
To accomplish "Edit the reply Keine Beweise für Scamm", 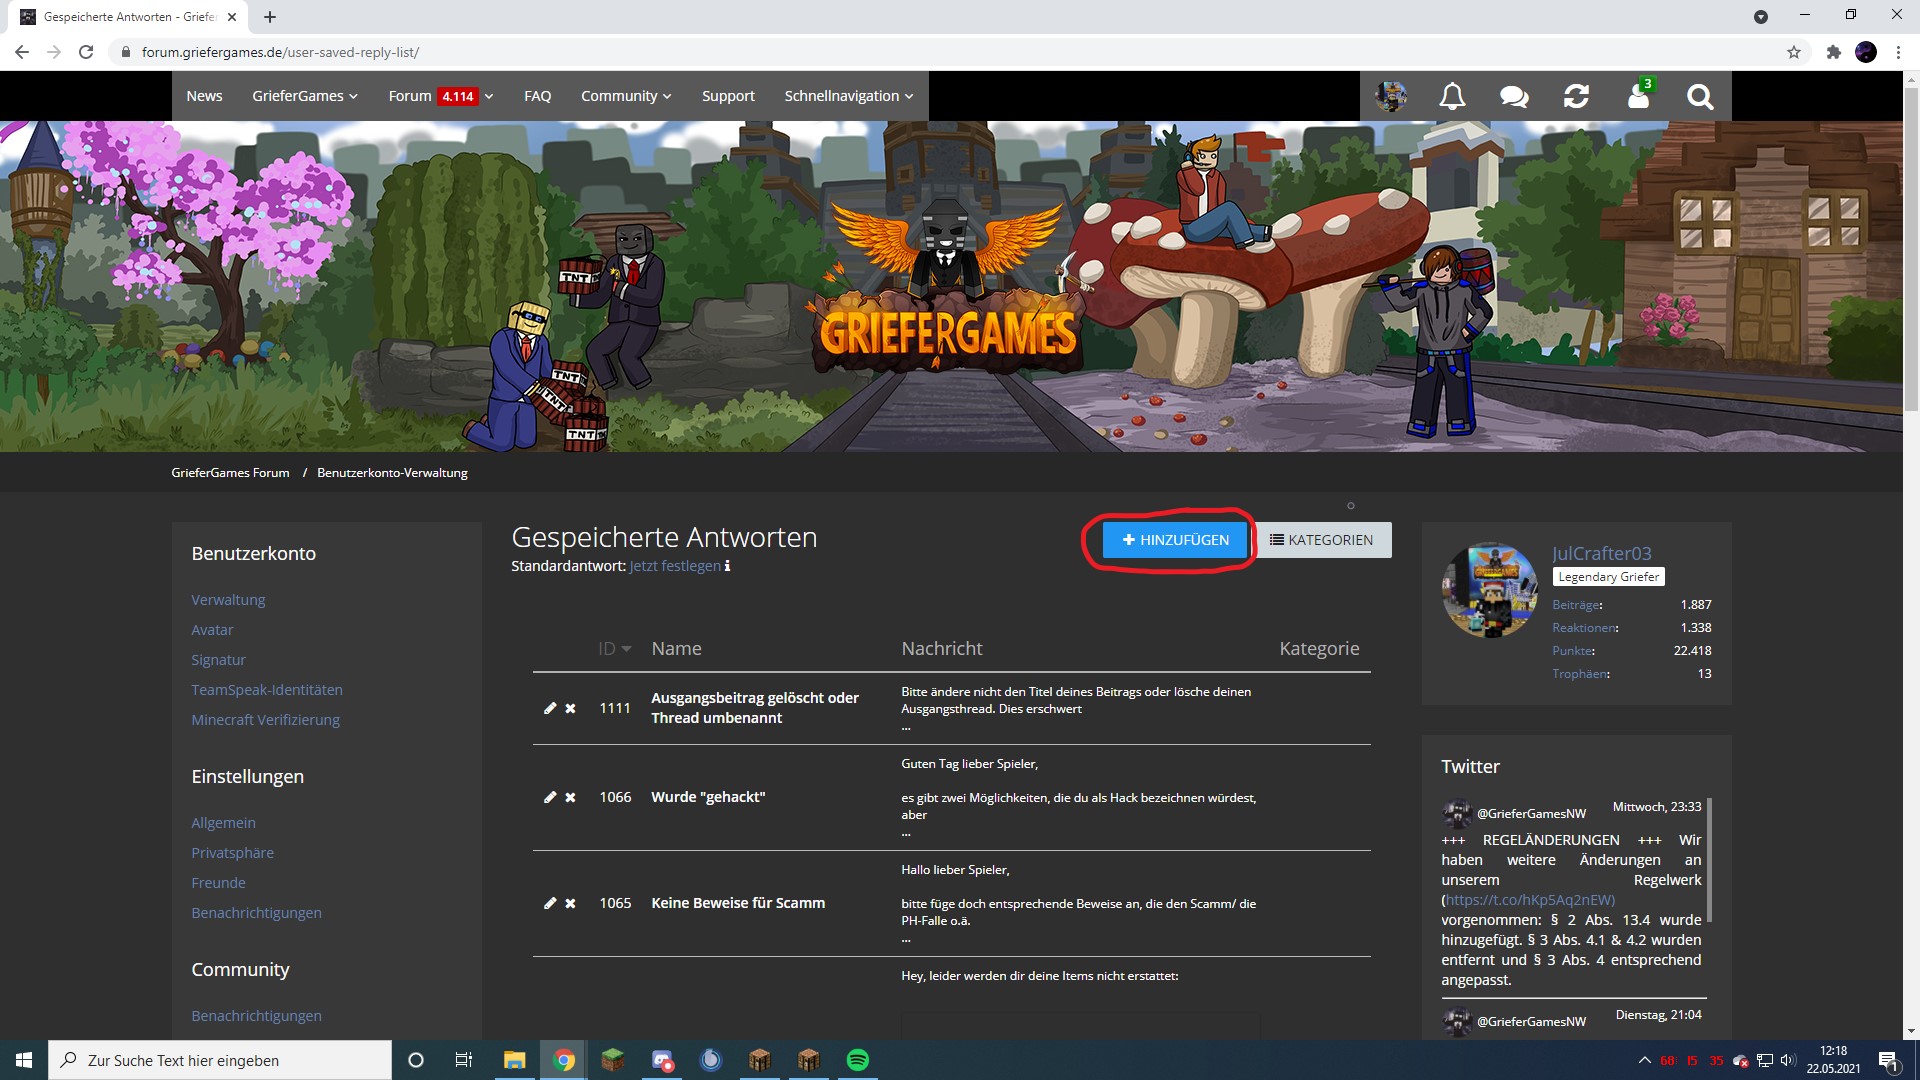I will pyautogui.click(x=549, y=903).
